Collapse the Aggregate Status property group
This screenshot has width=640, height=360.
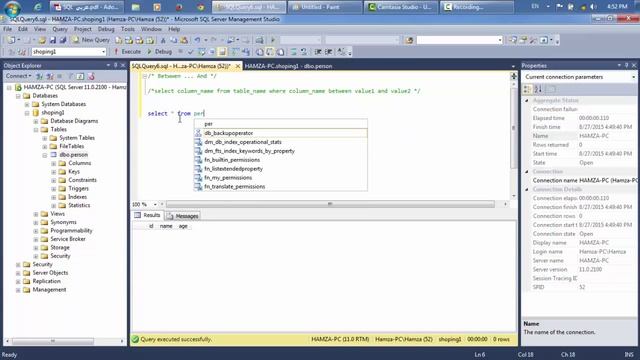[527, 100]
